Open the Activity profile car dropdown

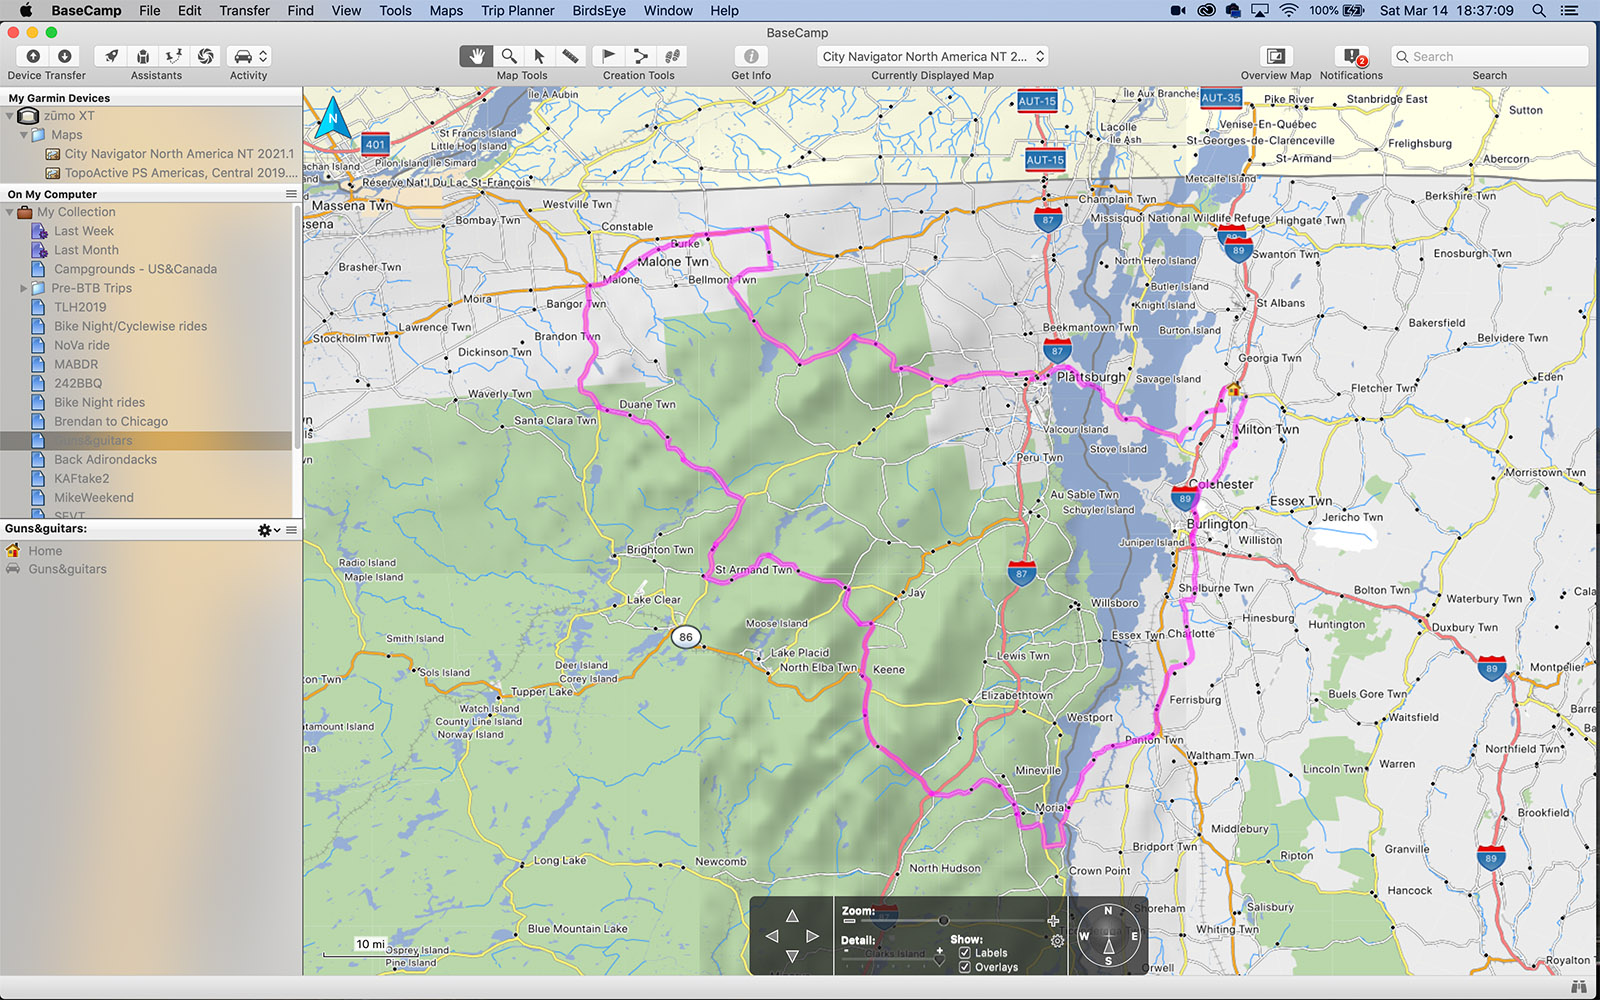(x=249, y=56)
